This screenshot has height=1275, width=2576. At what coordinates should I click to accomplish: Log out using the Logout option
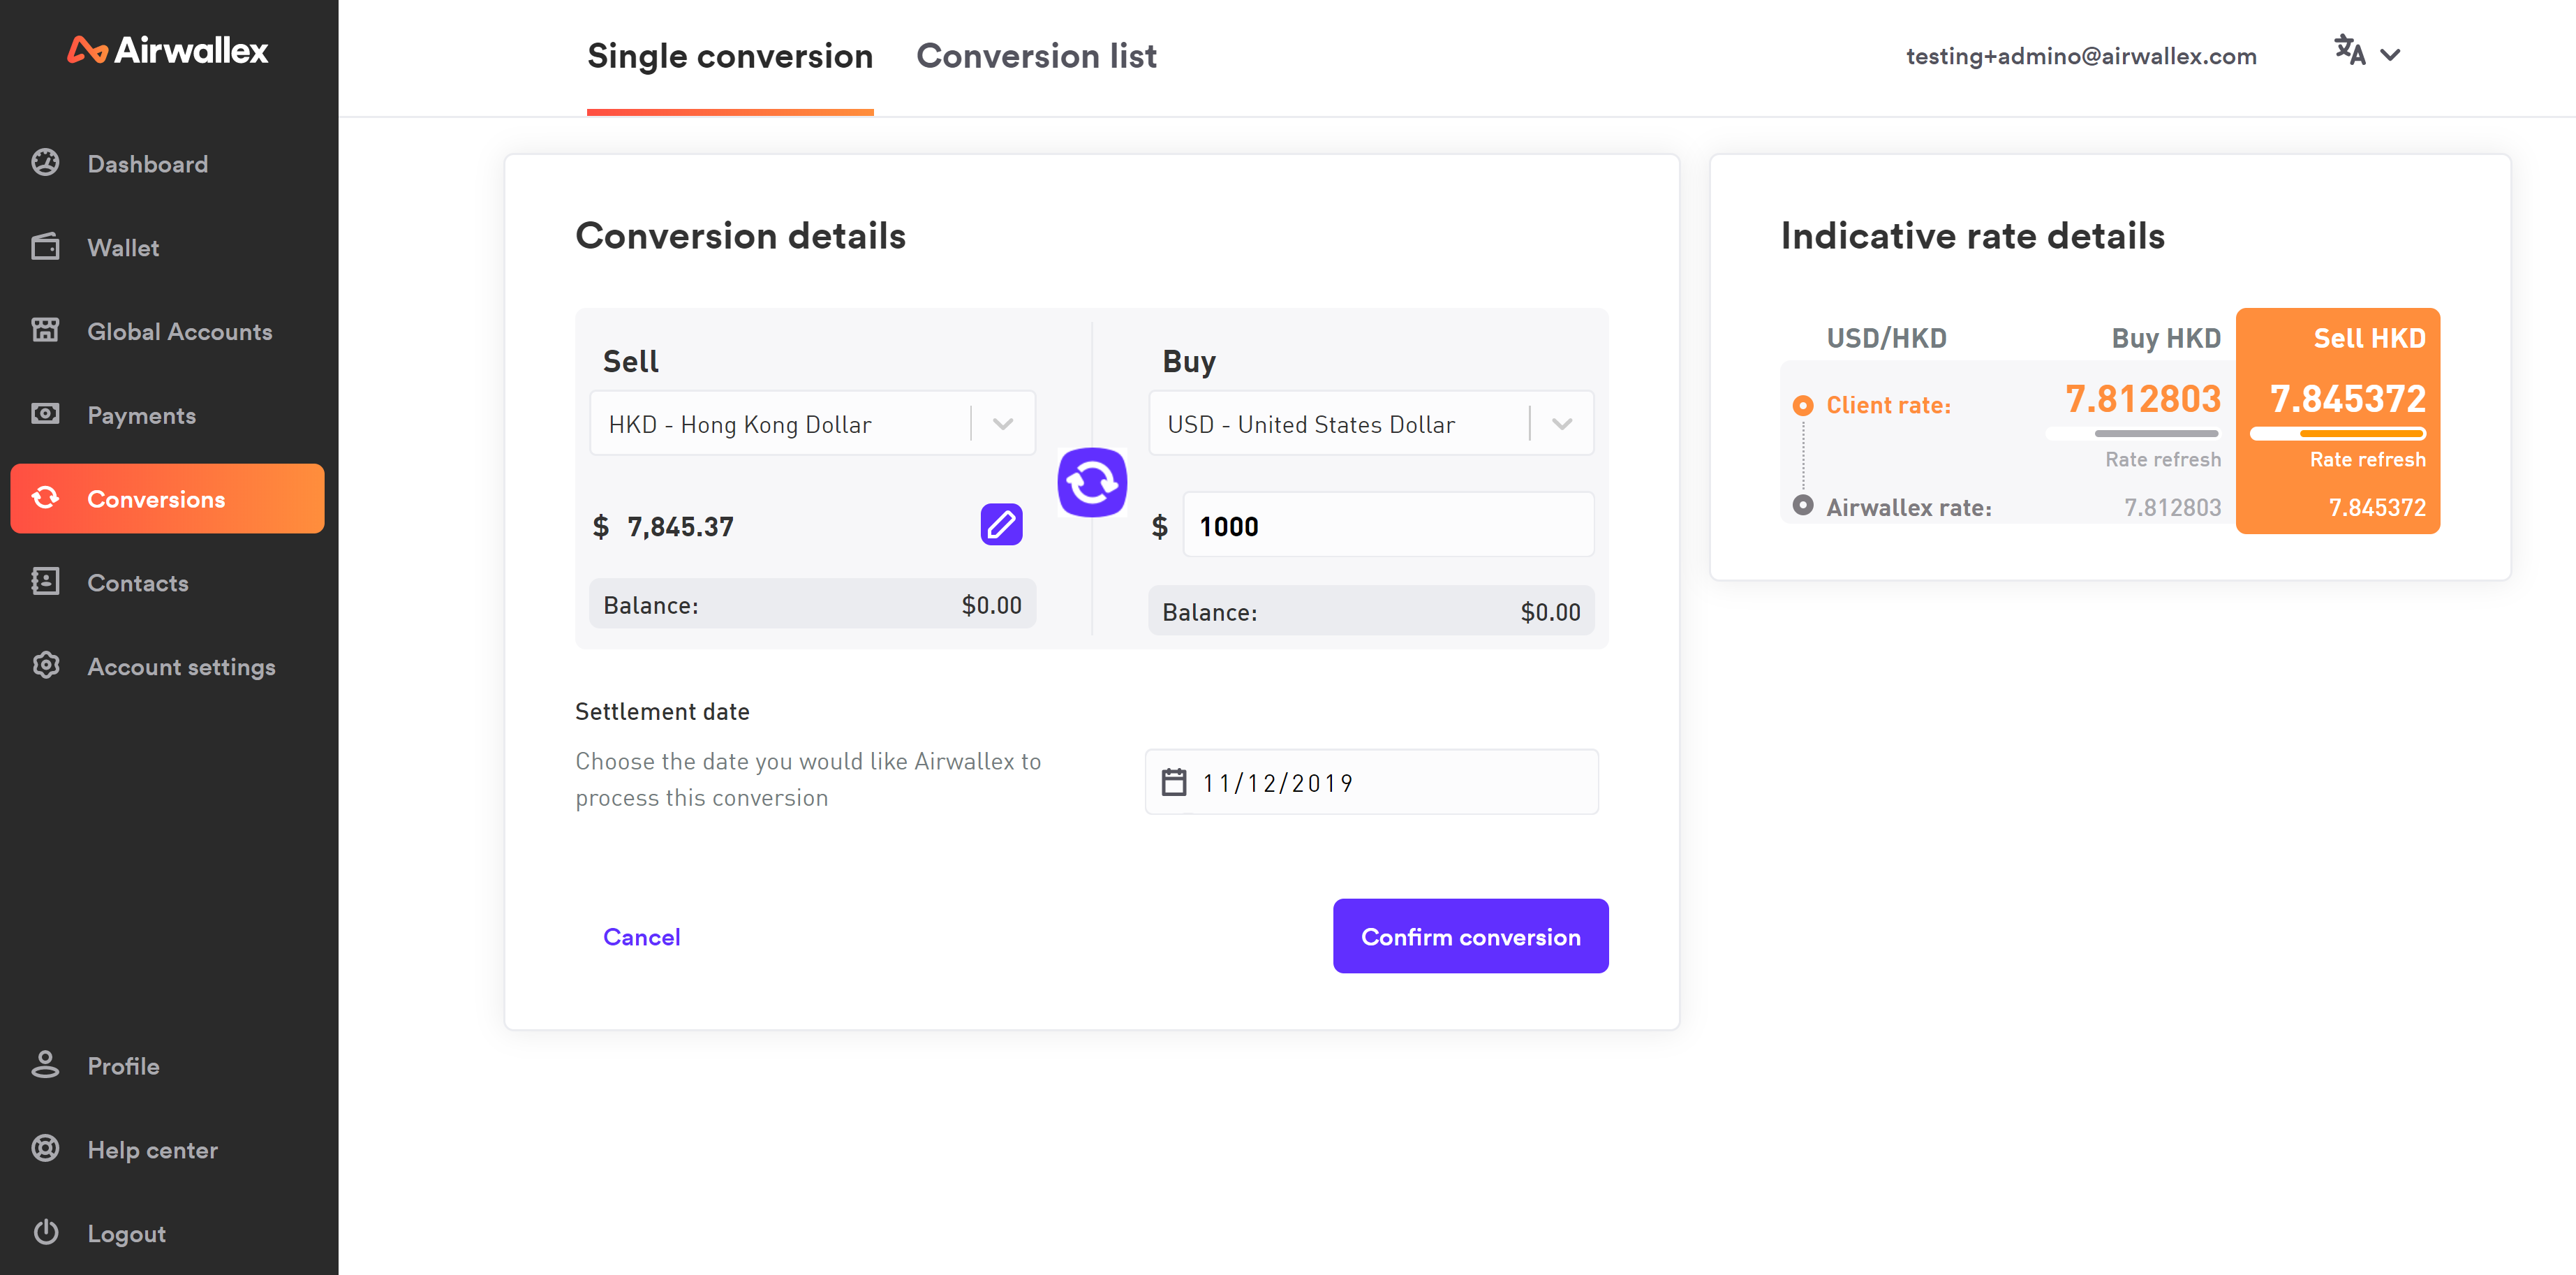pos(126,1233)
